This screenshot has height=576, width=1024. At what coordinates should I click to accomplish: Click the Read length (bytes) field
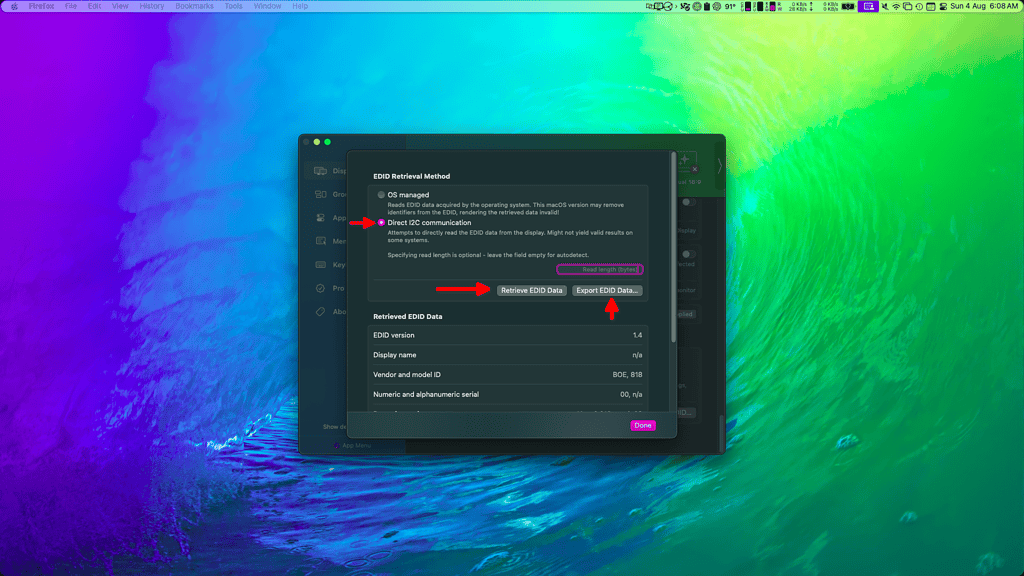point(600,269)
